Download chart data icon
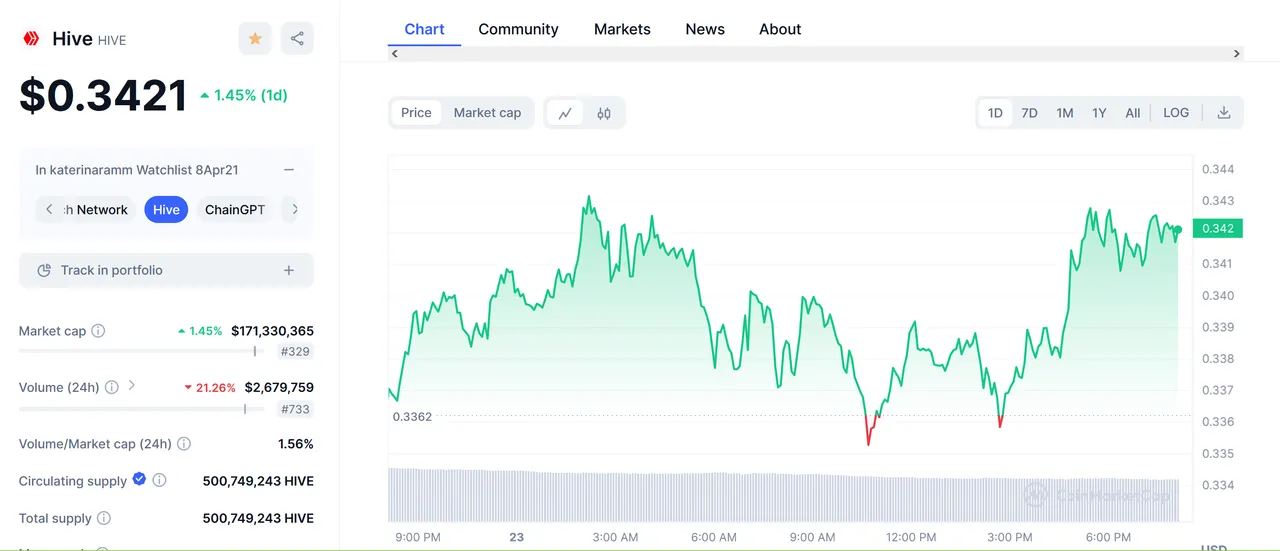The height and width of the screenshot is (551, 1280). [1223, 113]
